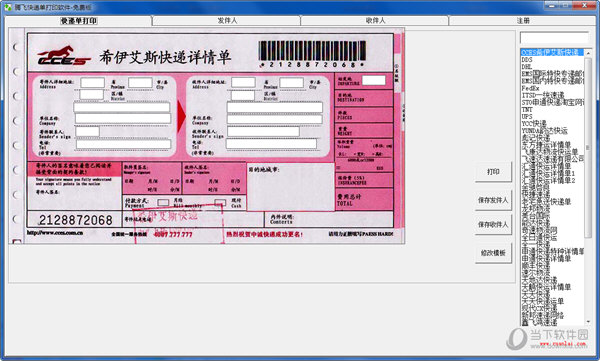Select EMS国内特快专递 in the list
This screenshot has width=600, height=361.
pyautogui.click(x=552, y=81)
